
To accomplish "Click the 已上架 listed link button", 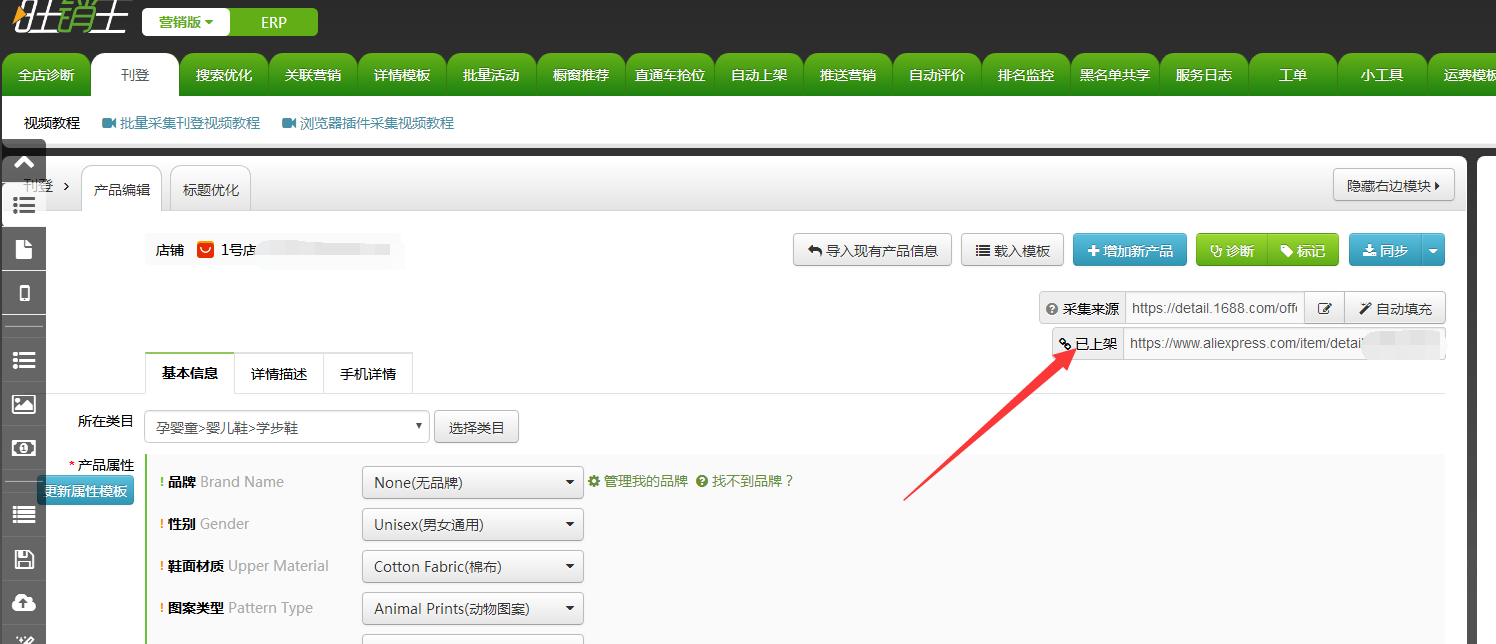I will 1088,343.
